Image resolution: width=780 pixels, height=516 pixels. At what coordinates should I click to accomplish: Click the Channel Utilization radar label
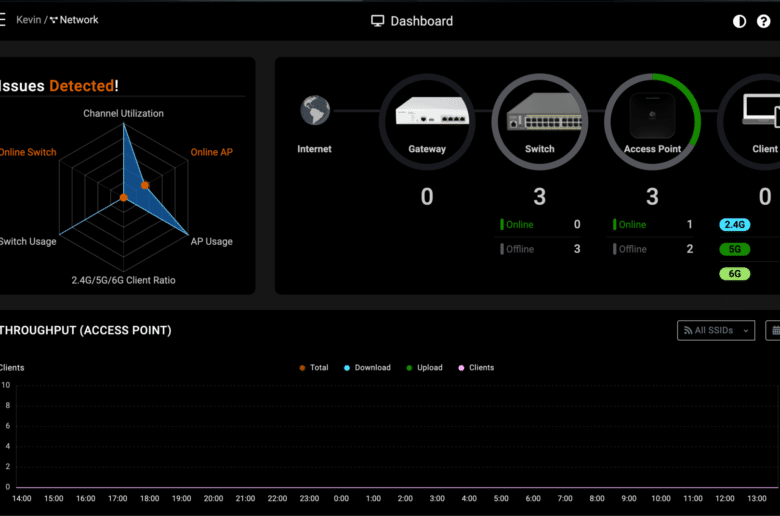123,113
